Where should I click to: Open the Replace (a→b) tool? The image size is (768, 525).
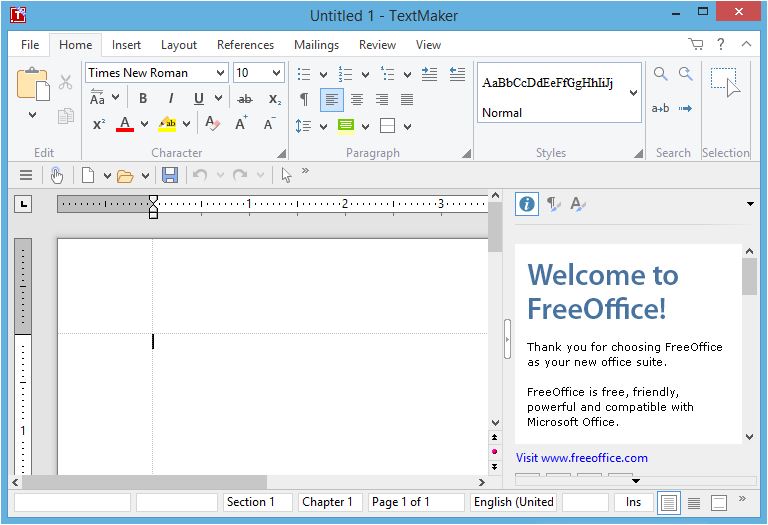tap(660, 108)
